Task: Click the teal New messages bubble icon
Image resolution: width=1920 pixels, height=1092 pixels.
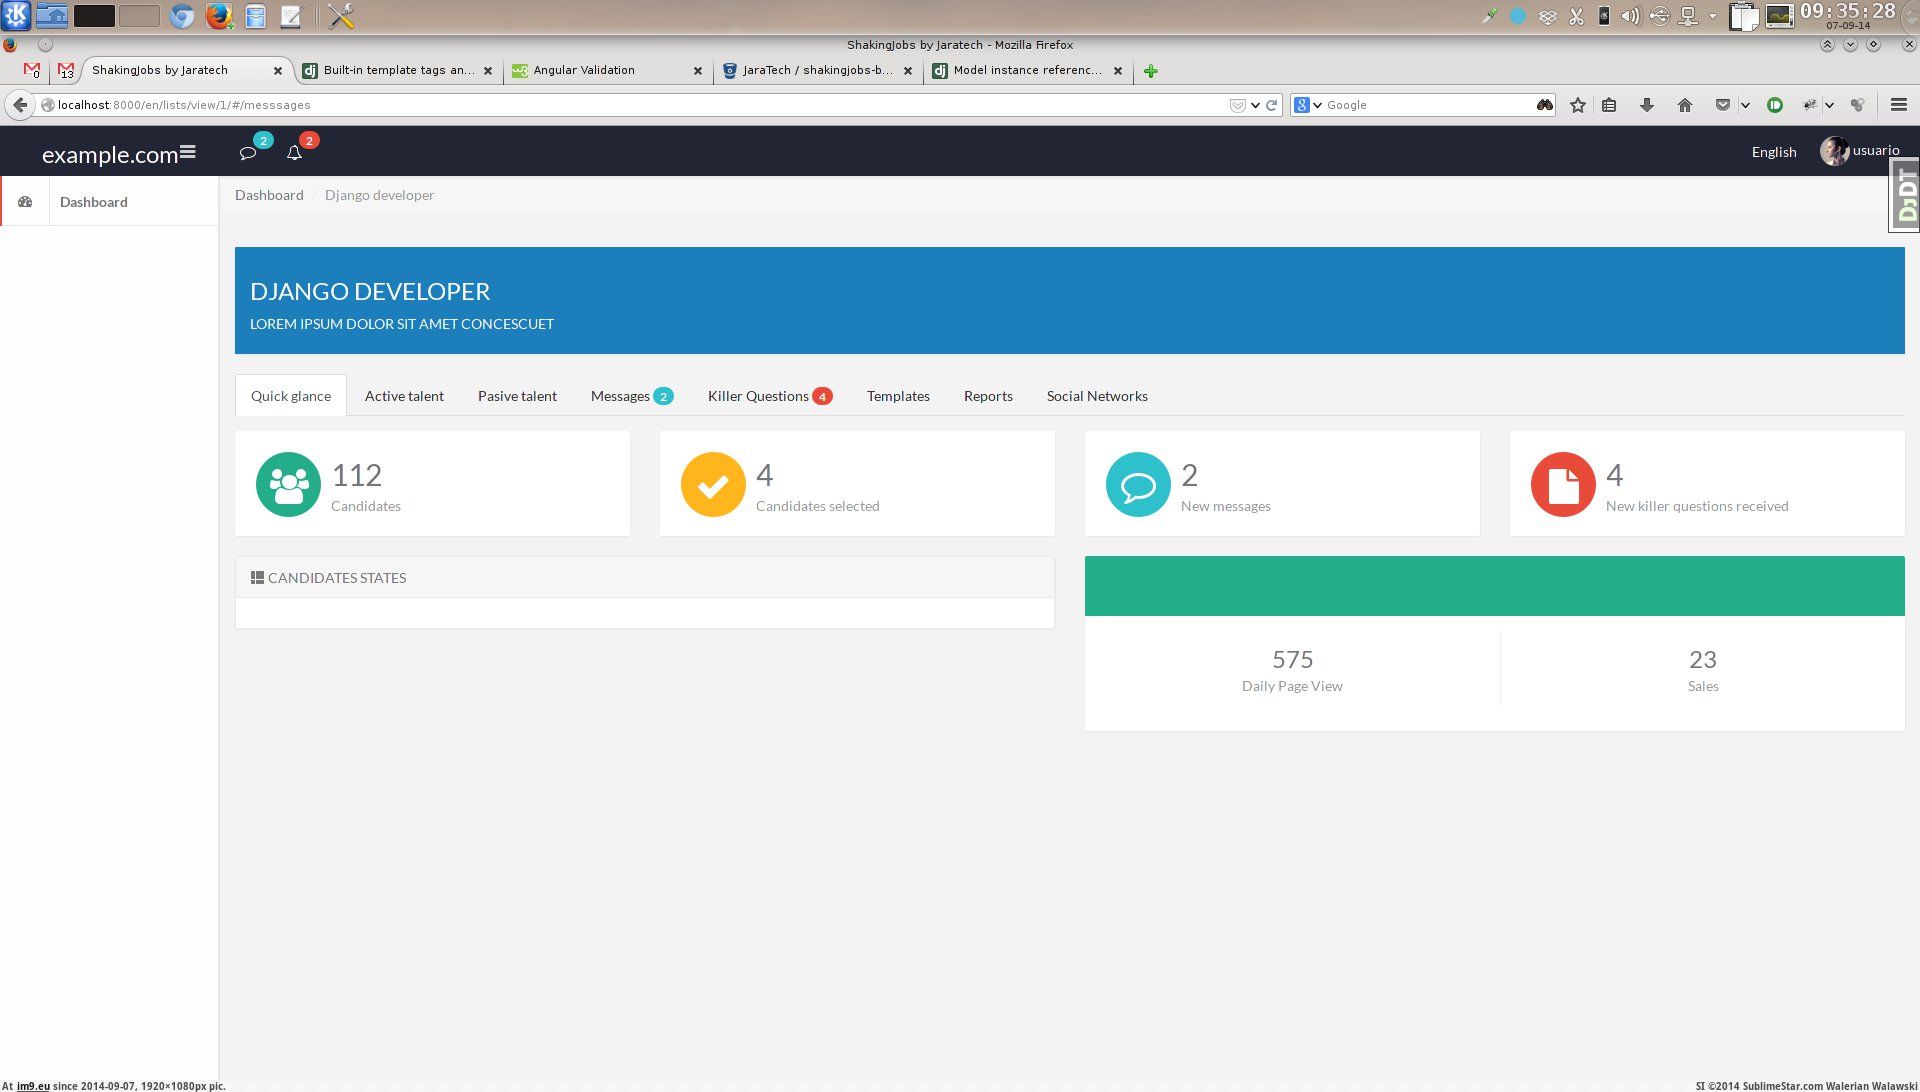Action: click(x=1138, y=485)
